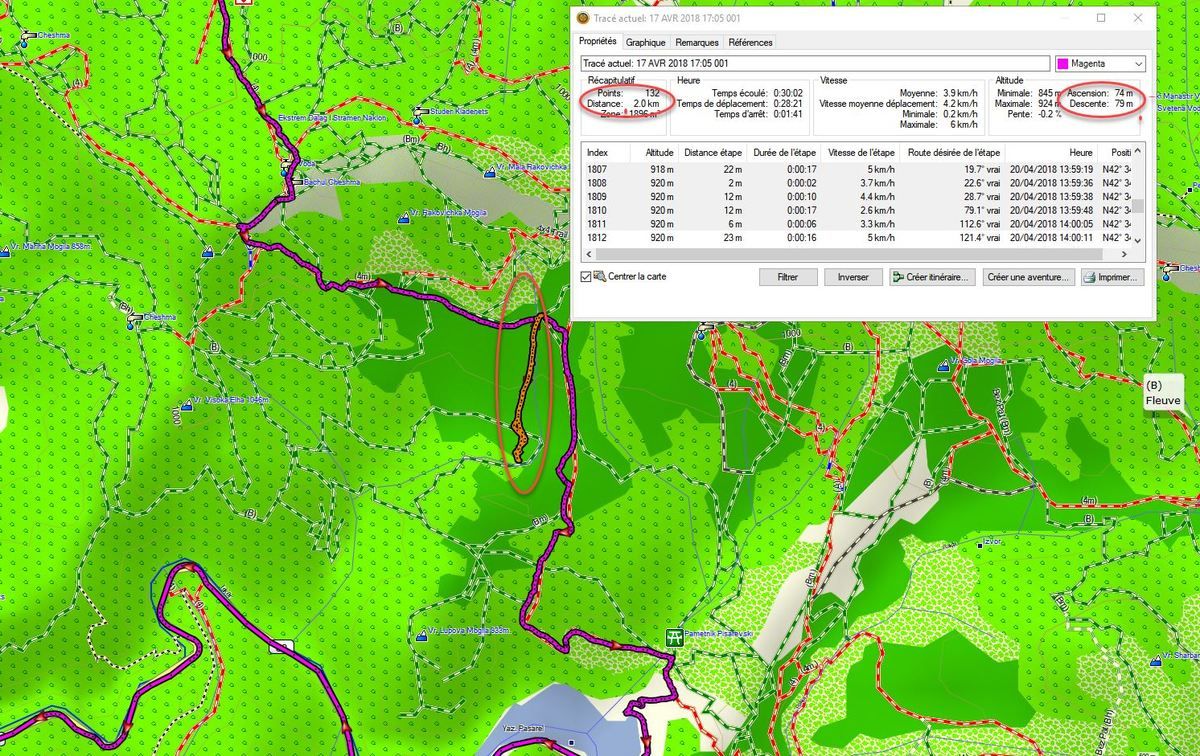Viewport: 1200px width, 756px height.
Task: Sort by Vitesse de l'étape column header
Action: point(860,152)
